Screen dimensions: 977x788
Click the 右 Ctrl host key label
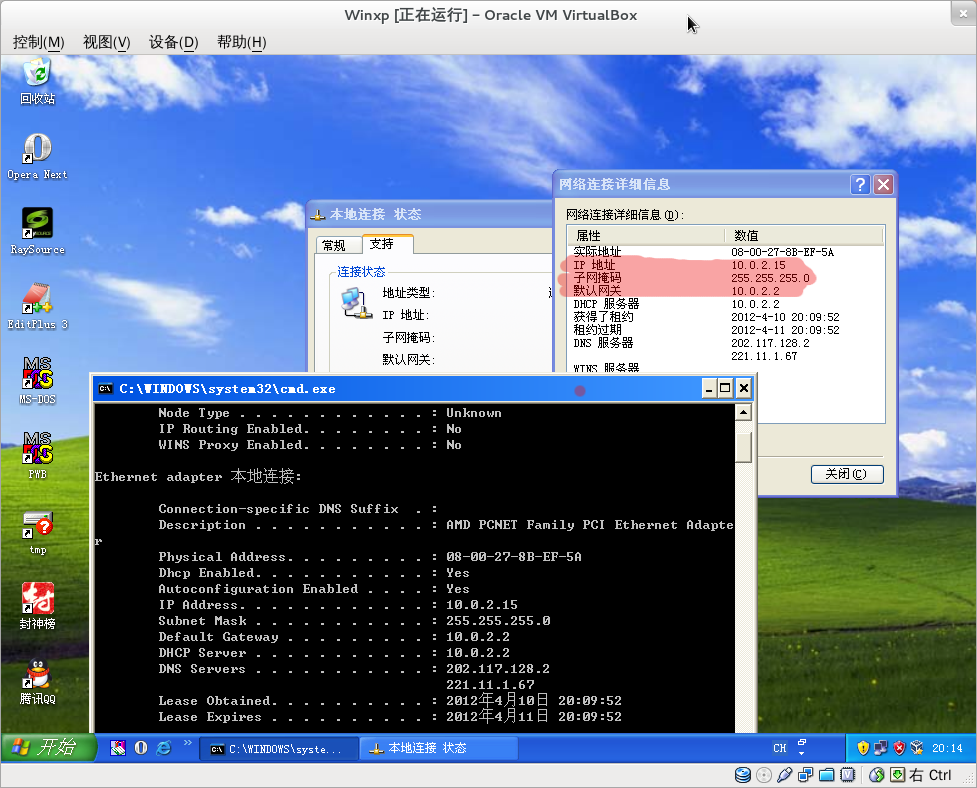coord(930,775)
